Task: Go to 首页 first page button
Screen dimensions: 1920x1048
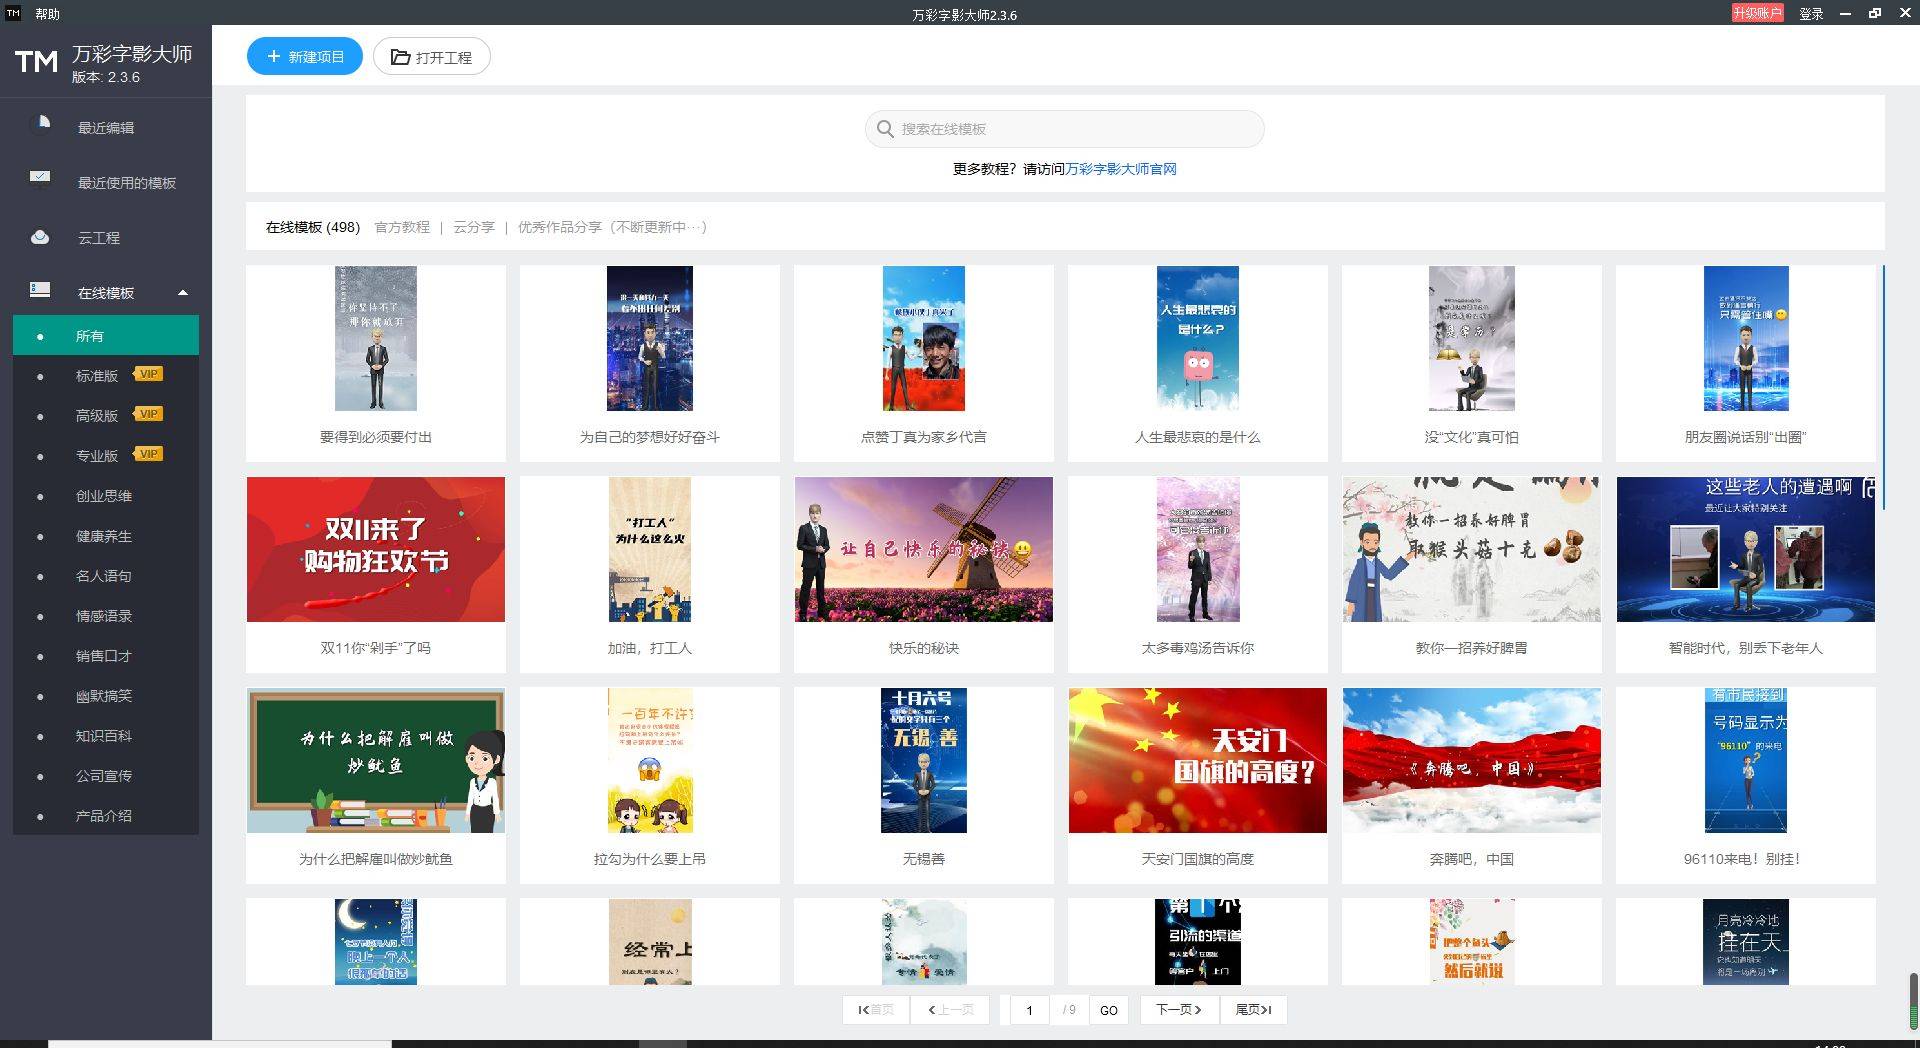Action: (x=876, y=1010)
